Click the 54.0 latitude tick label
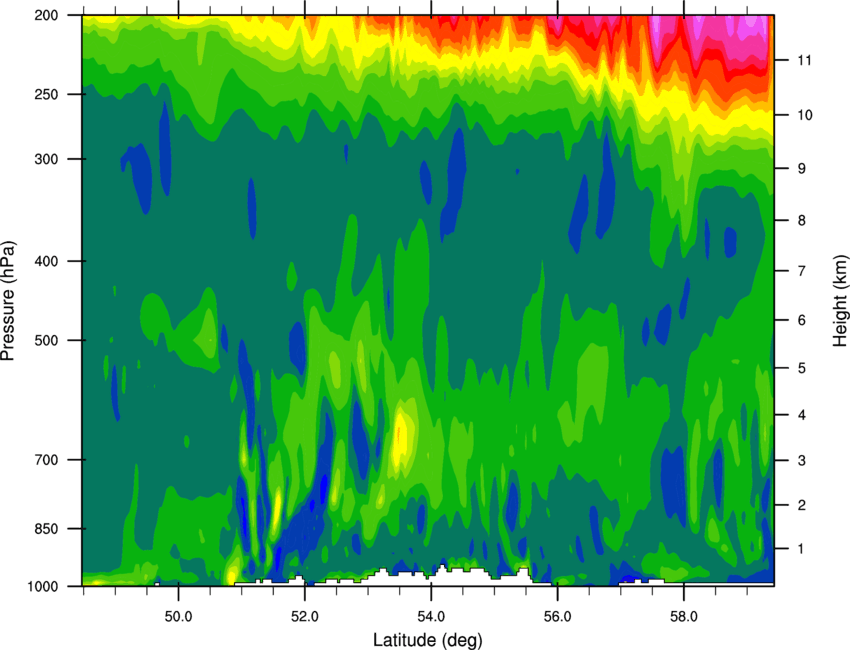Viewport: 850px width, 650px height. click(x=432, y=617)
